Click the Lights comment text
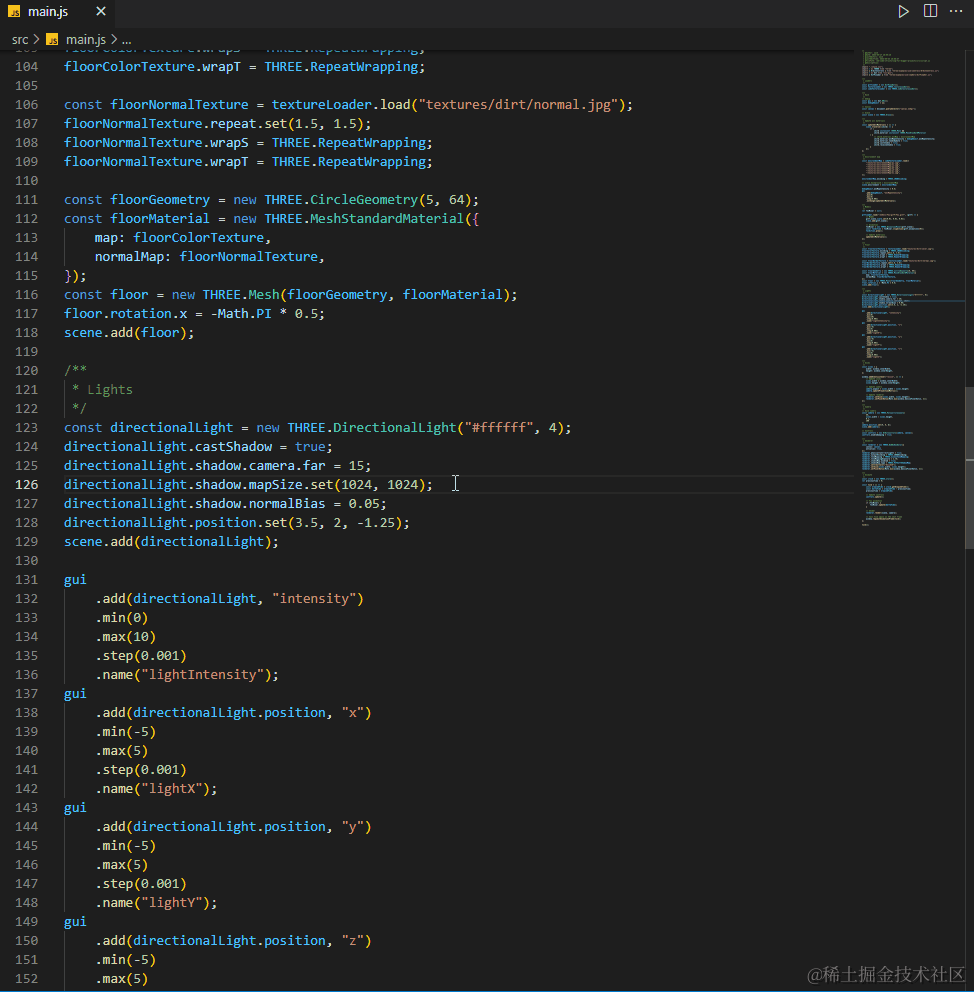974x992 pixels. pos(110,390)
